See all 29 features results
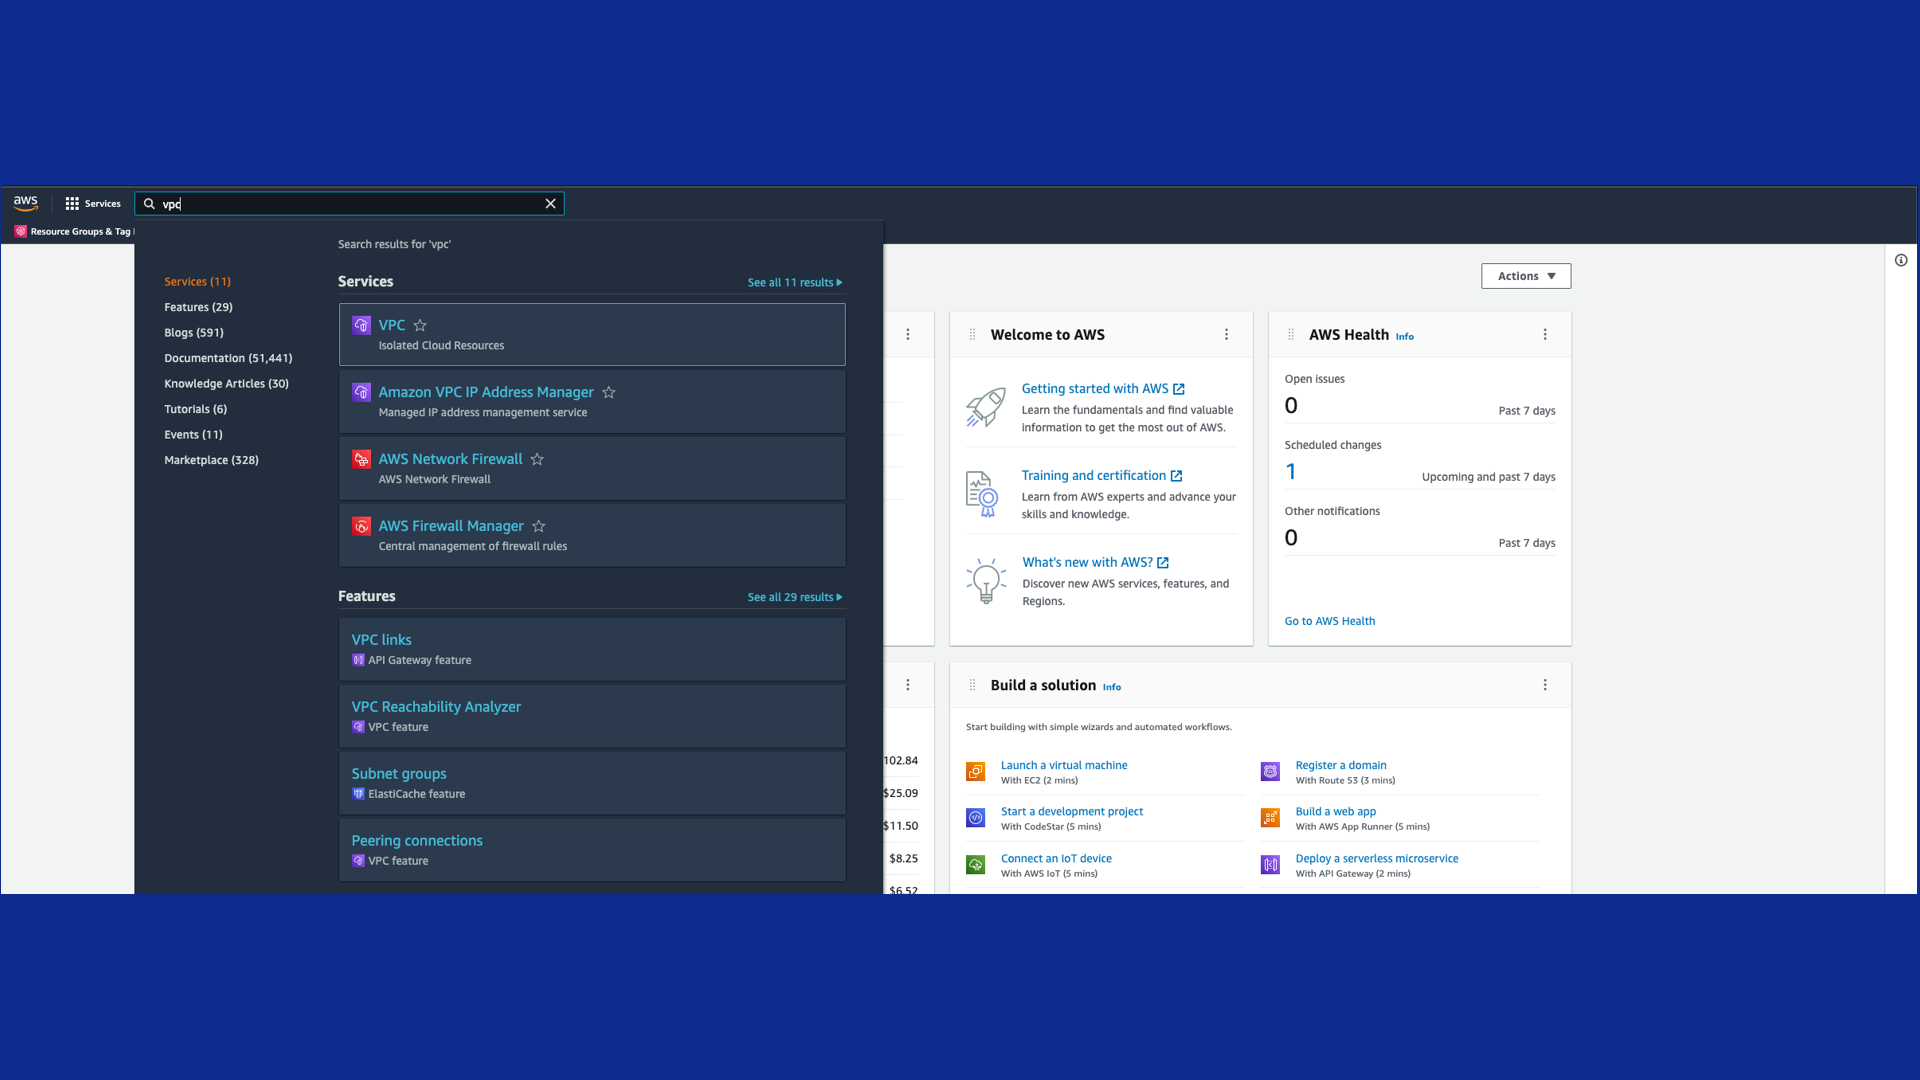The width and height of the screenshot is (1920, 1080). click(795, 597)
